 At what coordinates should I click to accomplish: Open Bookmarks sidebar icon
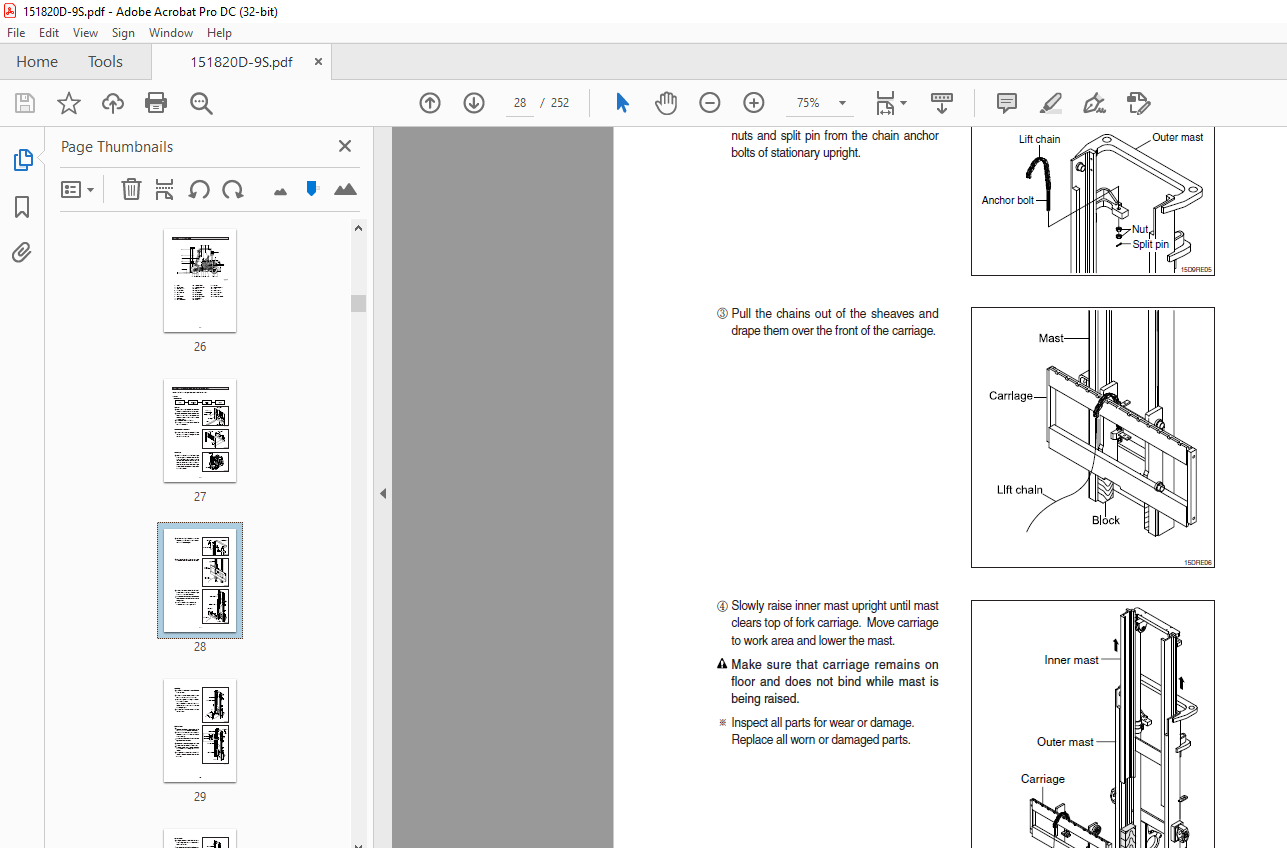pos(22,207)
